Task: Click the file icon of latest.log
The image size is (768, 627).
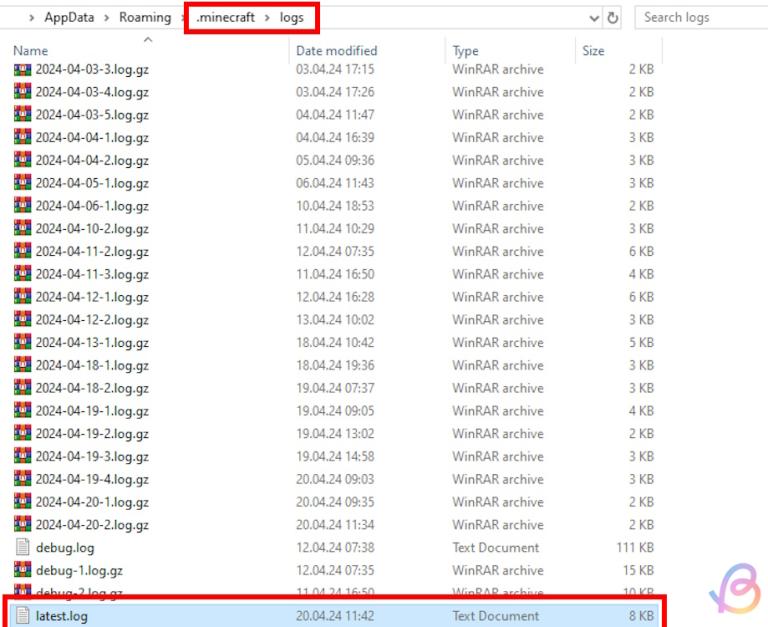Action: (22, 616)
